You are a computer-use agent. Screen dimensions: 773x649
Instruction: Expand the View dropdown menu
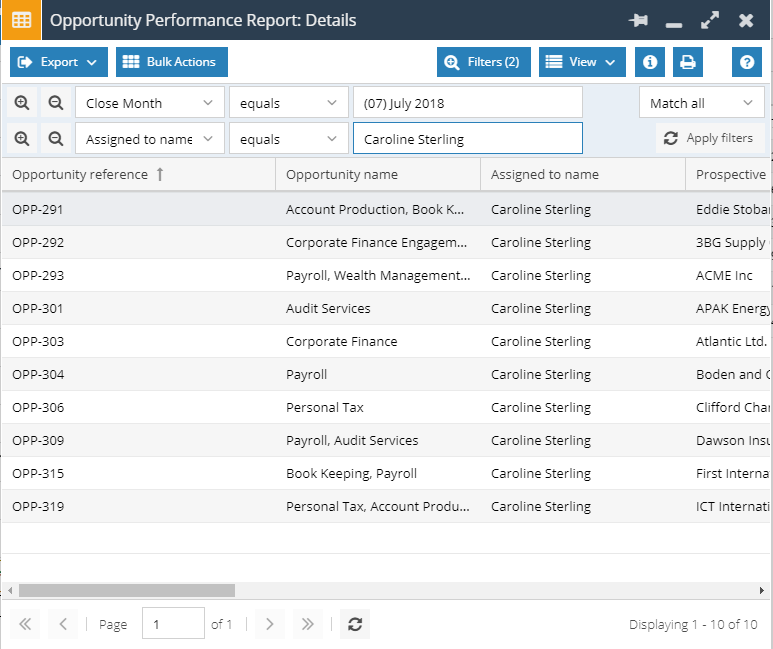(x=582, y=62)
